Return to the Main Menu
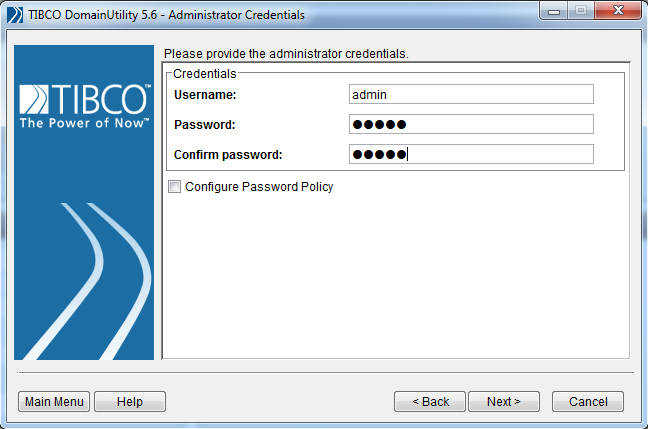 [54, 402]
